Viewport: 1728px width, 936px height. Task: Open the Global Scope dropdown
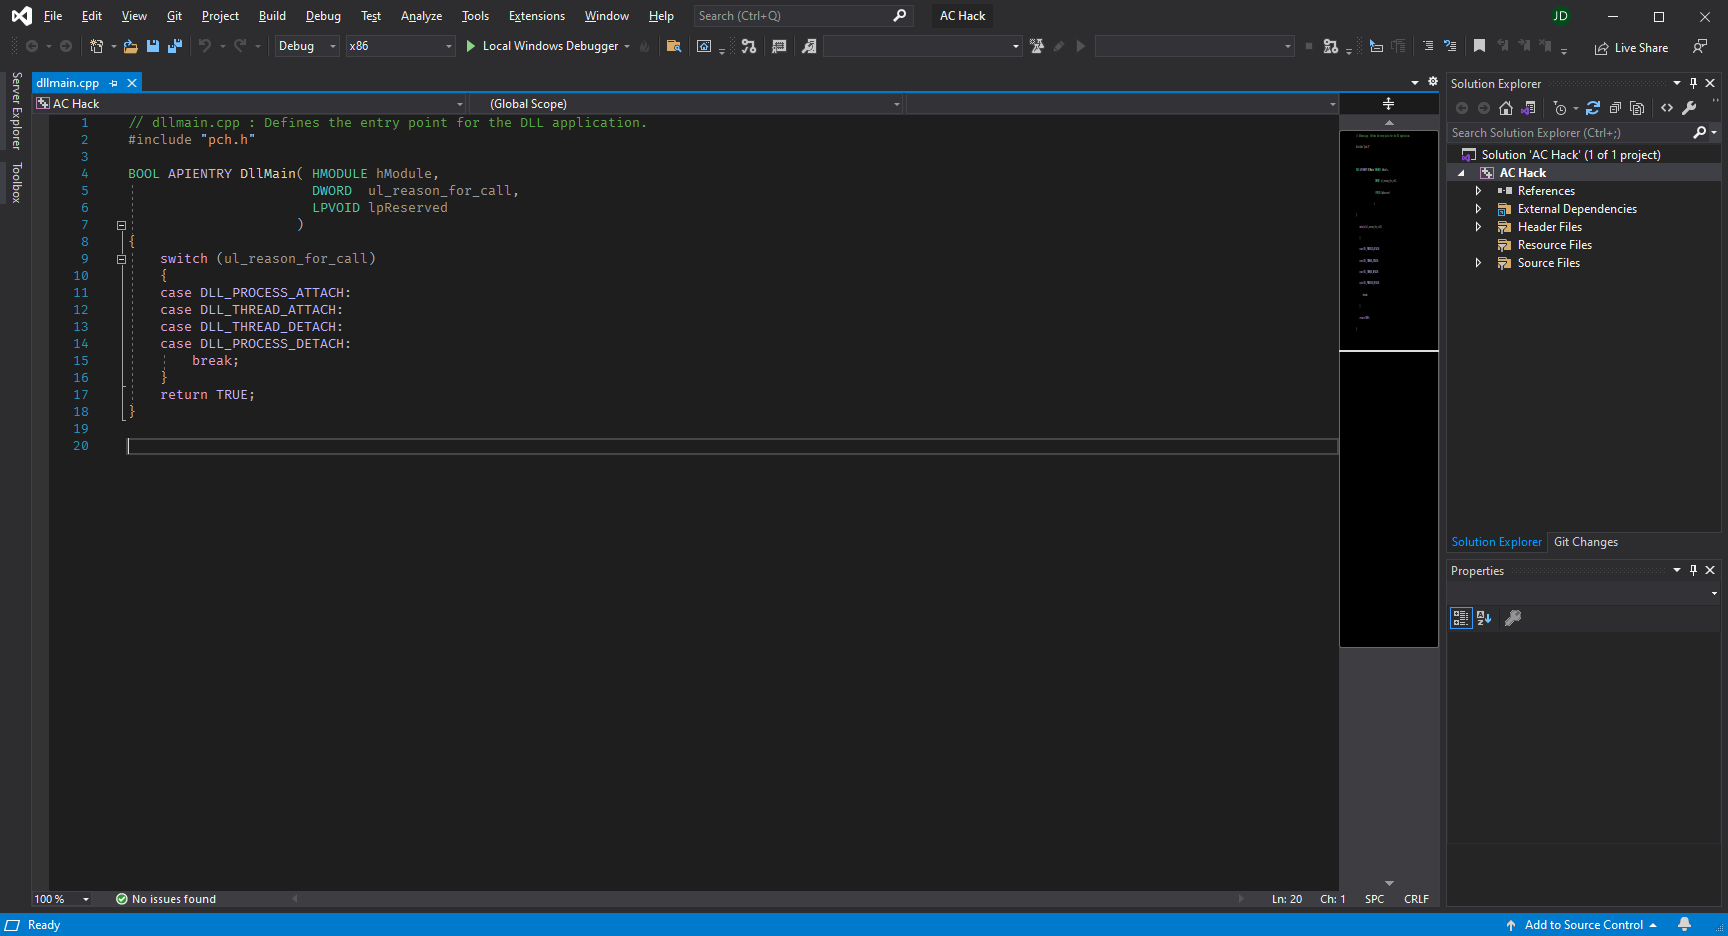[x=687, y=104]
